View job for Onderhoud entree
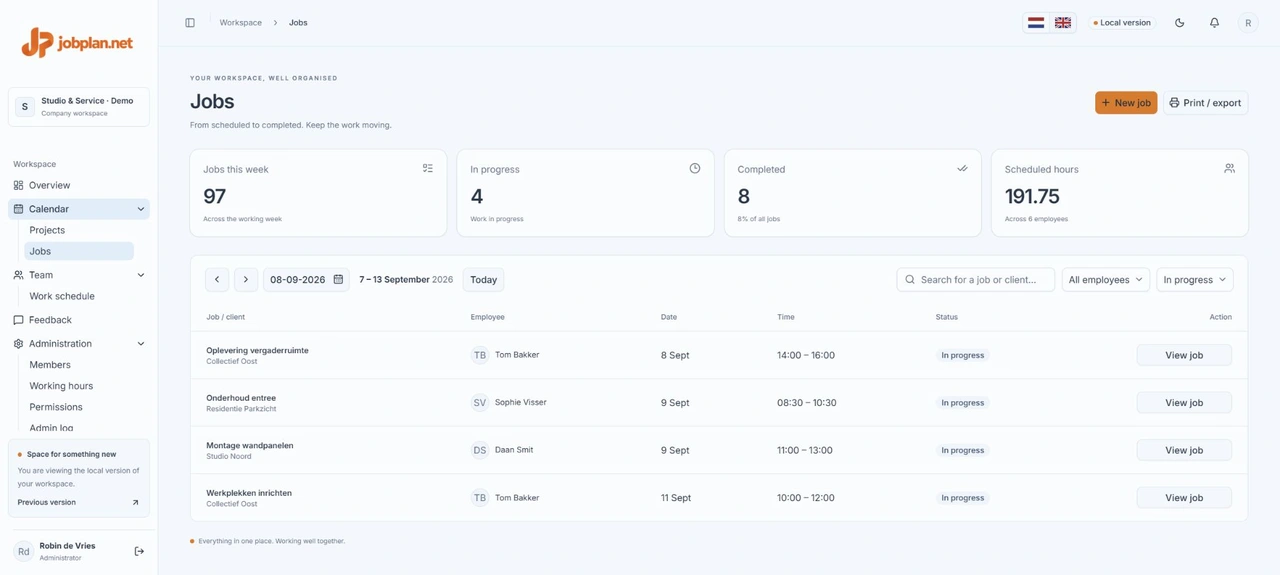 tap(1184, 403)
